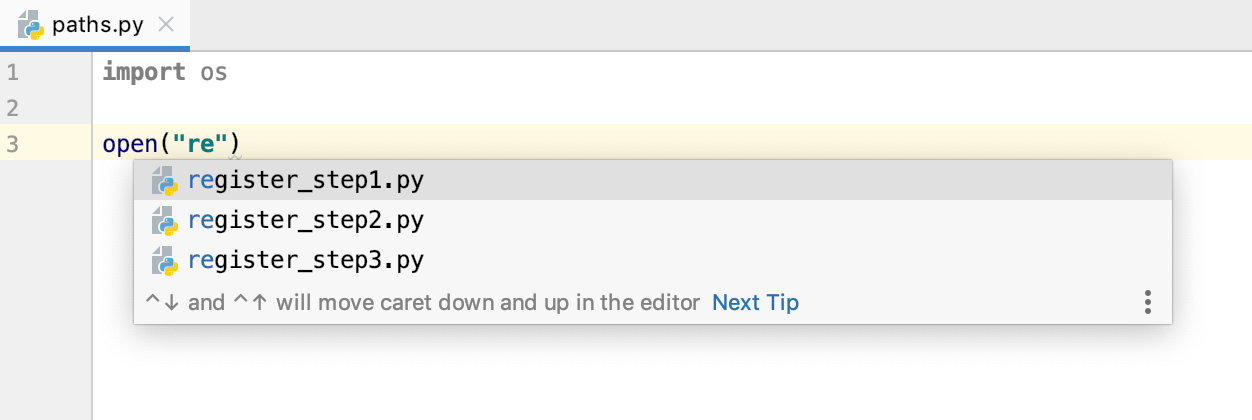Open the completion popup three-dot options menu
This screenshot has width=1252, height=420.
(1148, 302)
